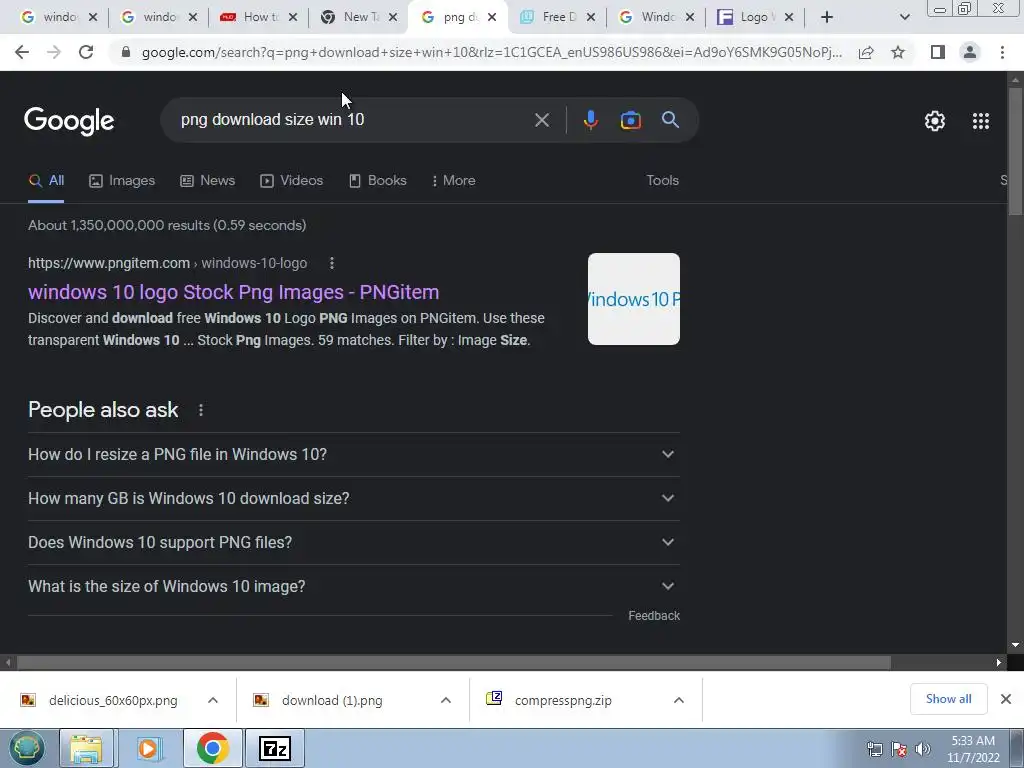Screen dimensions: 1024x768
Task: Click the vertical scrollbar thumb
Action: click(x=1015, y=152)
